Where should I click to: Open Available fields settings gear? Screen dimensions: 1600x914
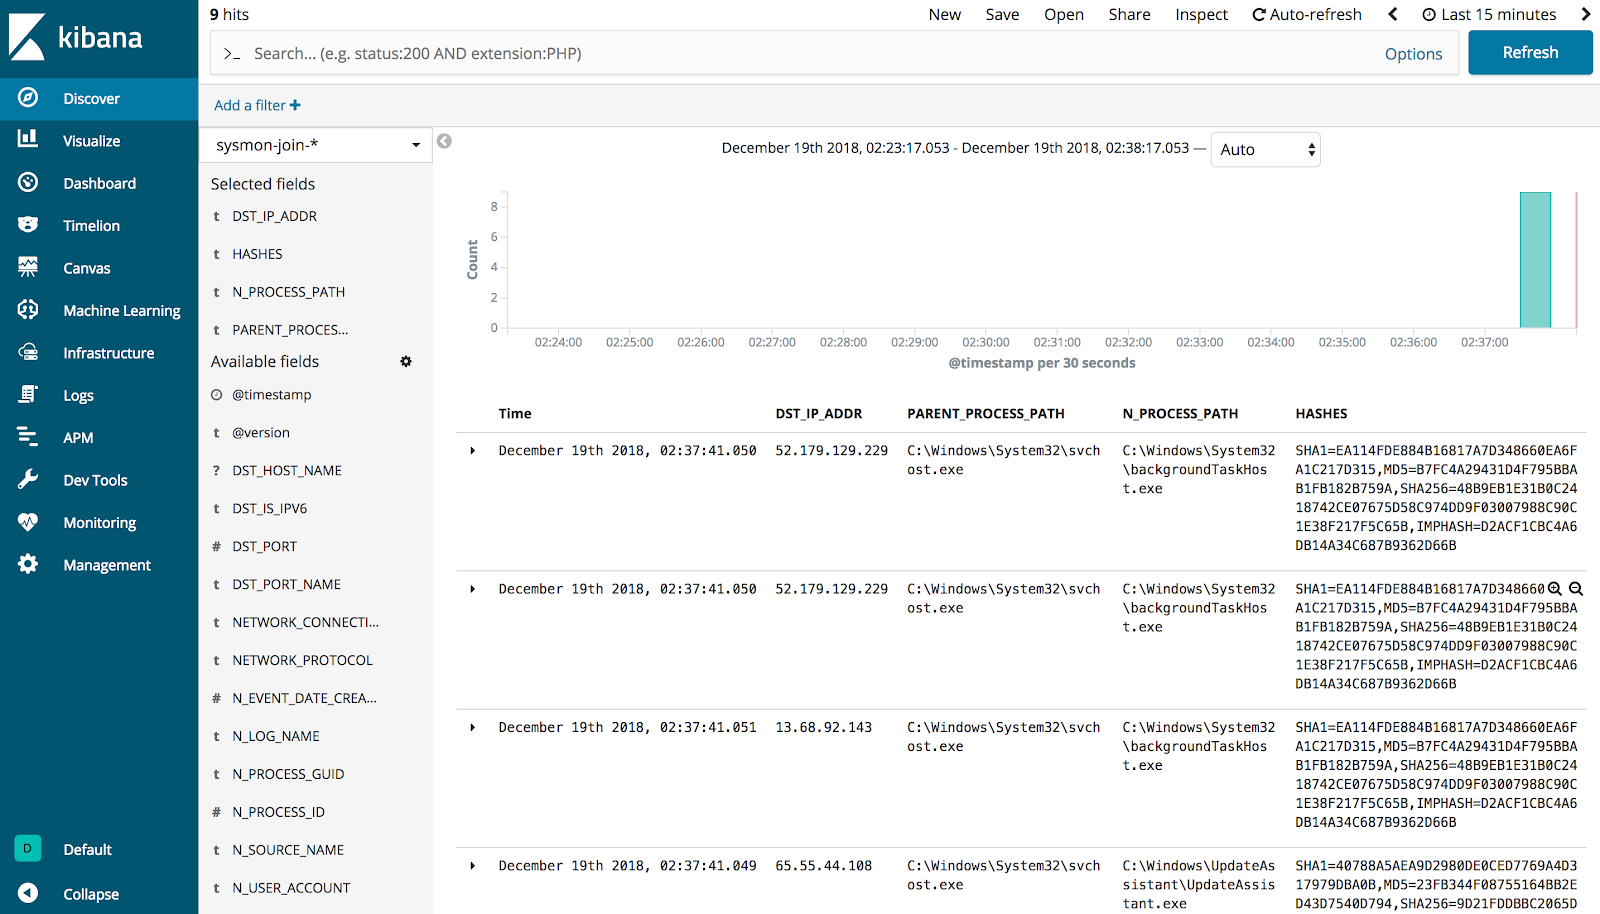click(406, 361)
